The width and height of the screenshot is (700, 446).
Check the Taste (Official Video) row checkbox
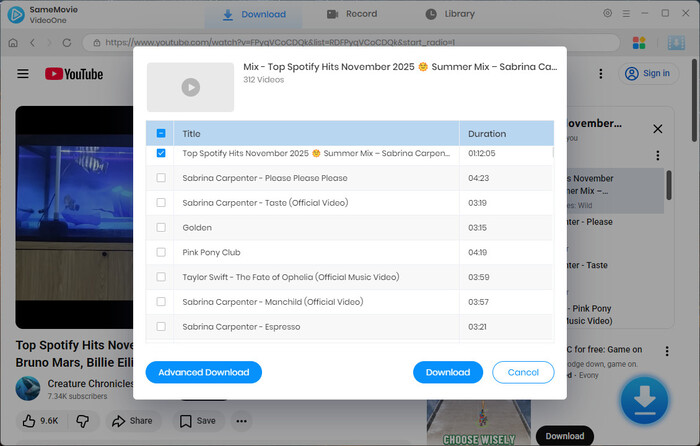(x=161, y=203)
